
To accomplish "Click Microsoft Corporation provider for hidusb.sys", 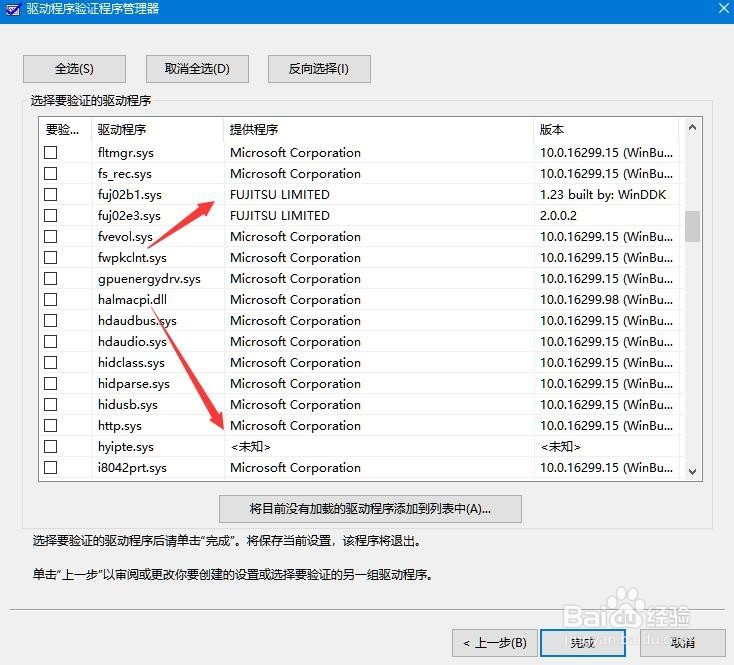I will click(295, 405).
